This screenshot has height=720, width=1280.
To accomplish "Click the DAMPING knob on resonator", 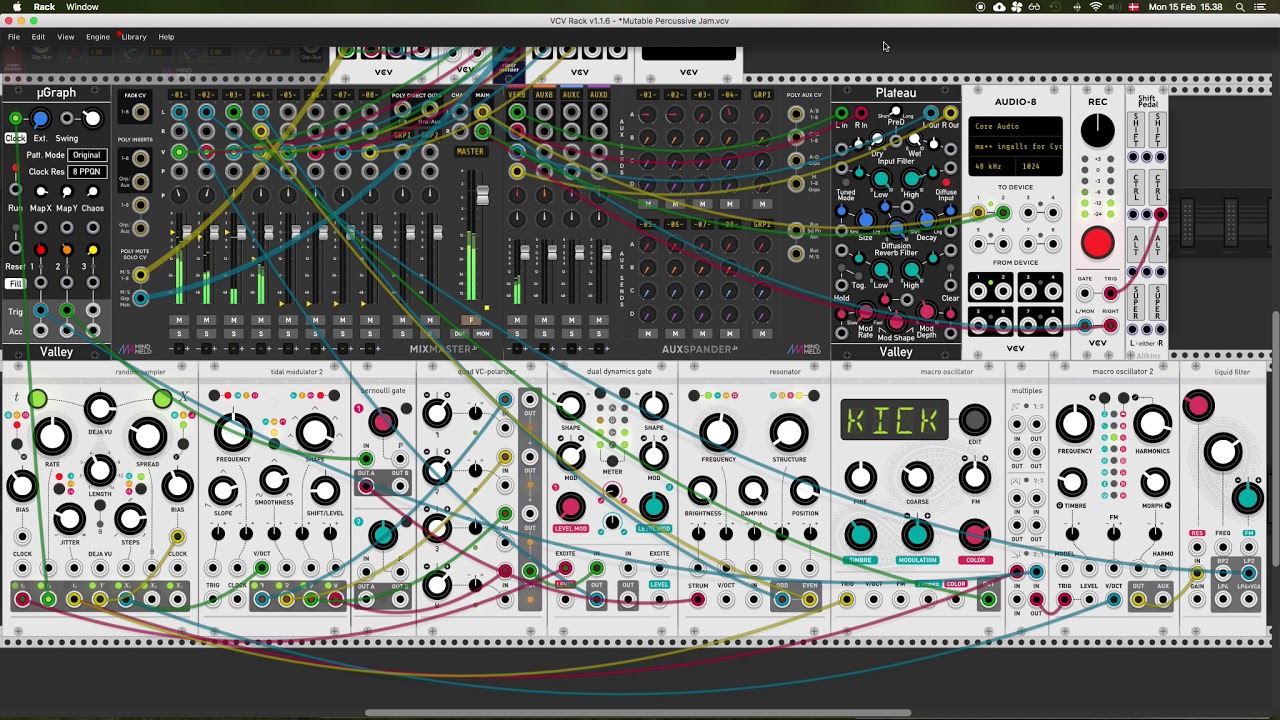I will point(754,491).
